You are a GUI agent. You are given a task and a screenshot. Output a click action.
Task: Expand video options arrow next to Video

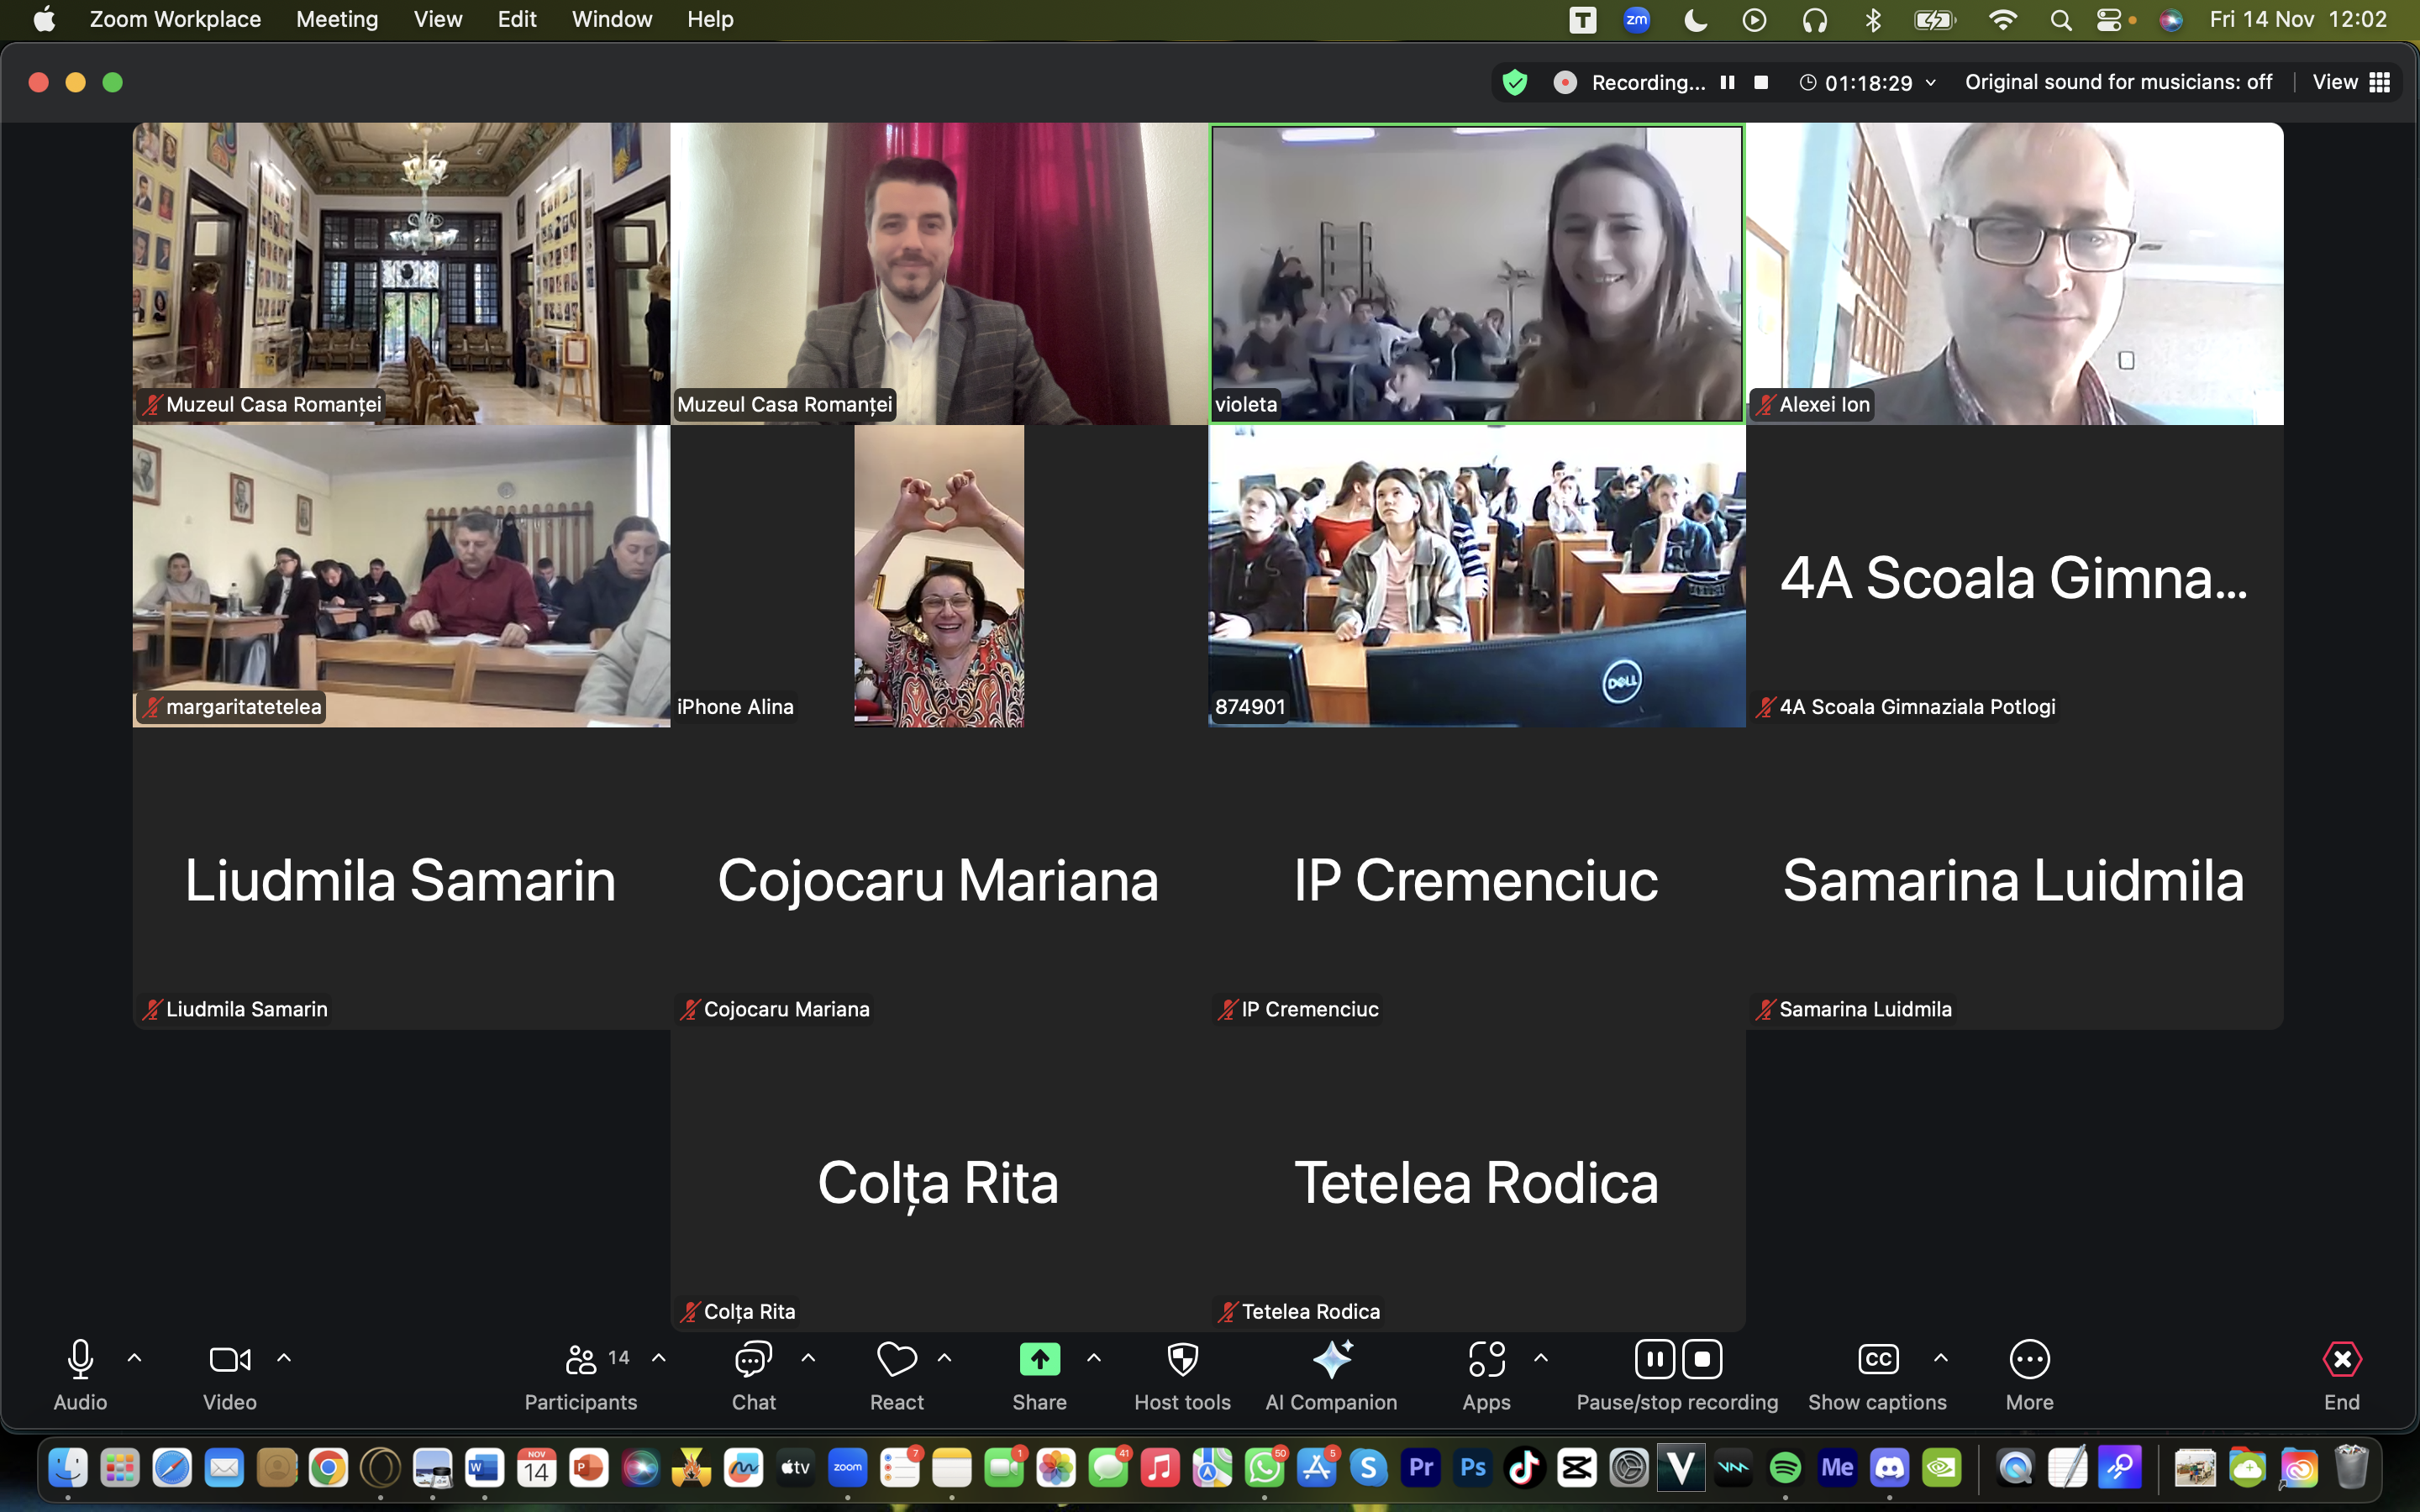(284, 1358)
